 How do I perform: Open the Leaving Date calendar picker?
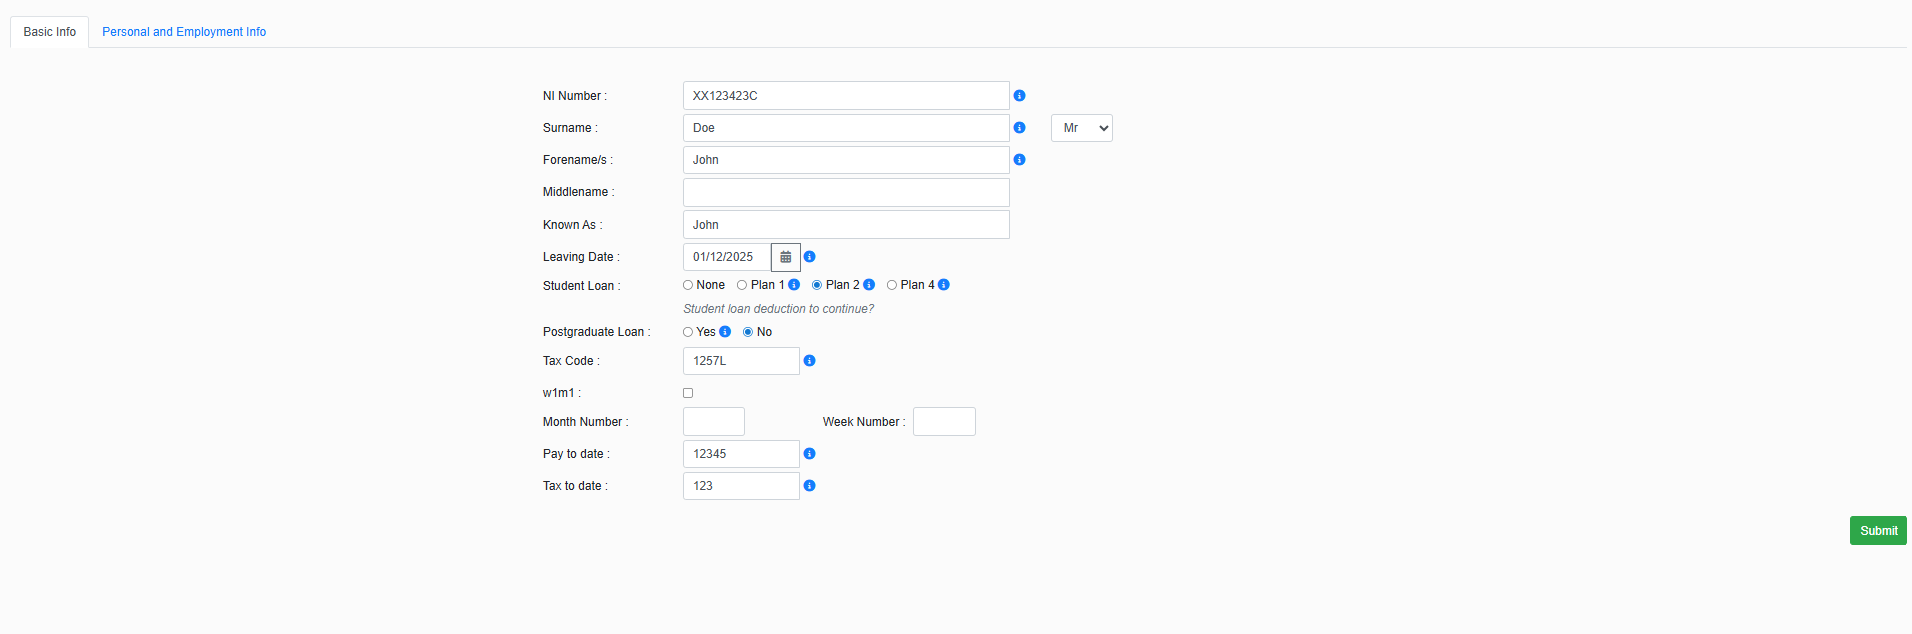pyautogui.click(x=786, y=257)
